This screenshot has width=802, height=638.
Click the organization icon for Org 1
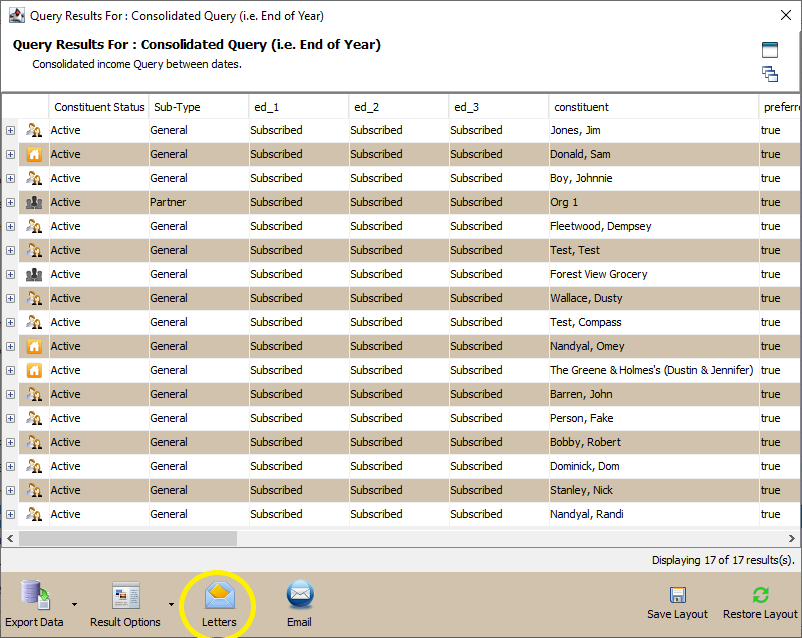tap(34, 203)
